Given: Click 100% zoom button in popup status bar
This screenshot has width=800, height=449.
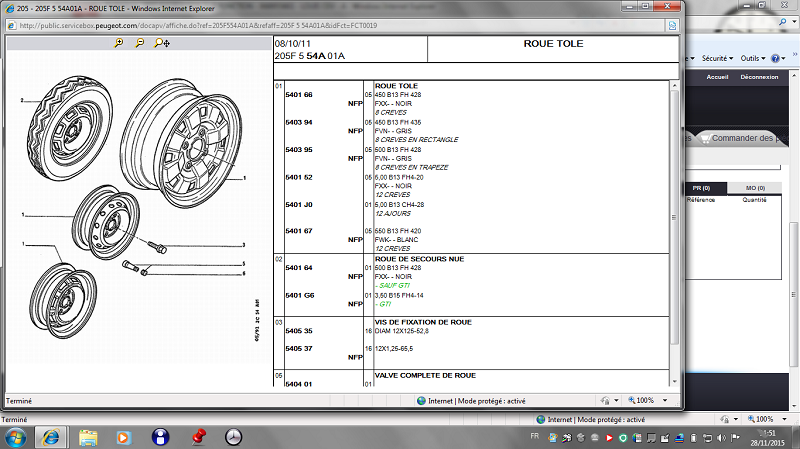Looking at the screenshot, I should pyautogui.click(x=641, y=401).
